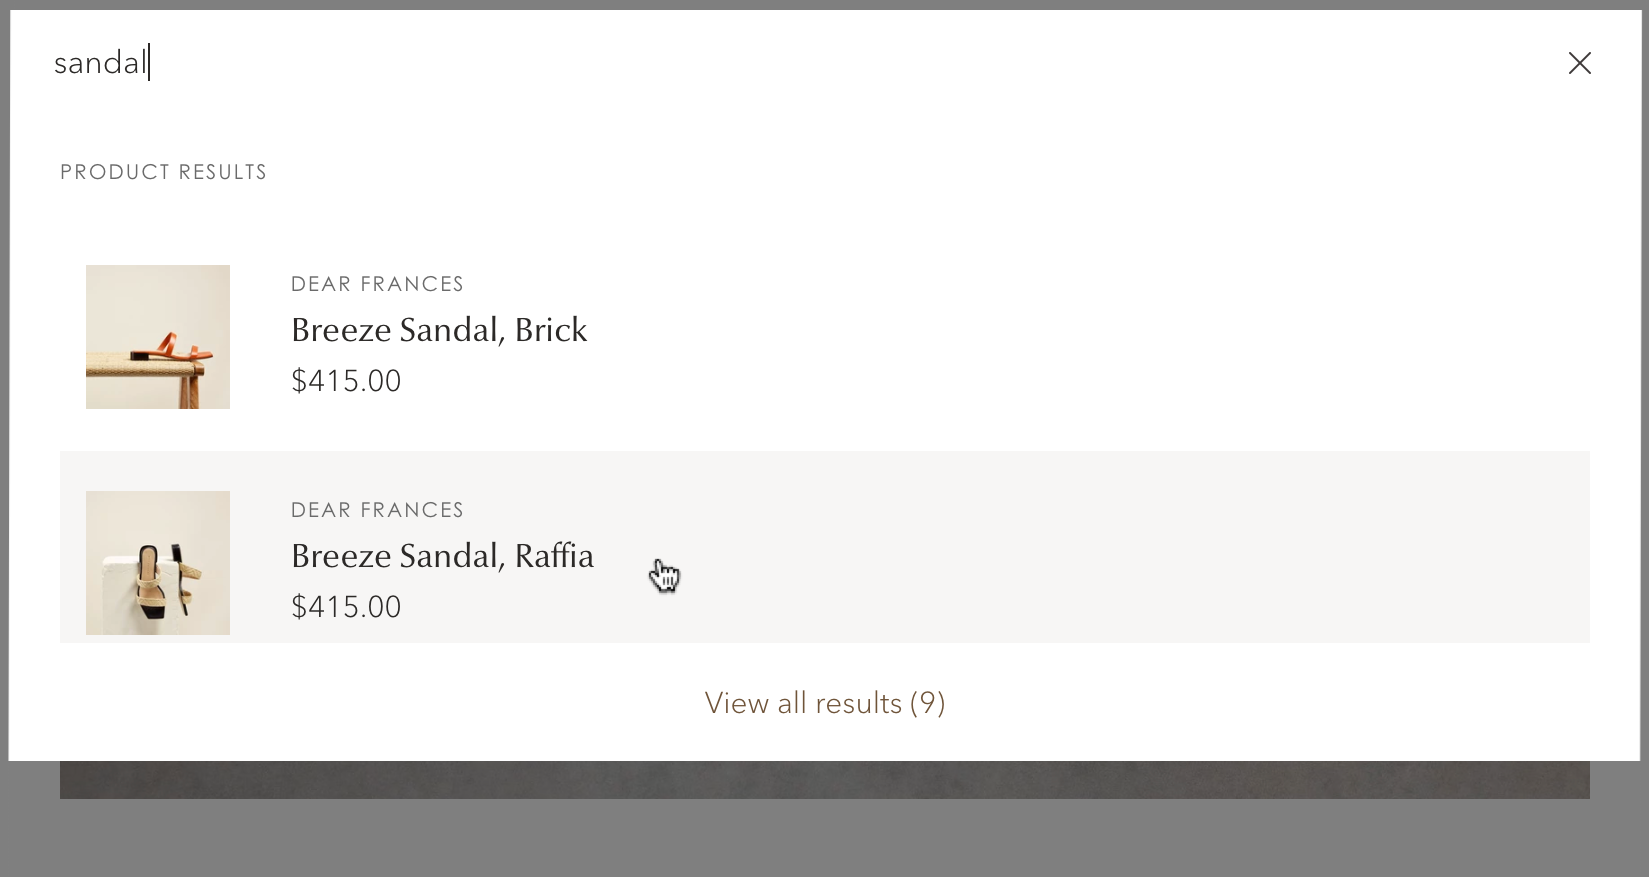
Task: Click the DEAR FRANCES brand above Breeze Sandal, Brick
Action: [377, 283]
